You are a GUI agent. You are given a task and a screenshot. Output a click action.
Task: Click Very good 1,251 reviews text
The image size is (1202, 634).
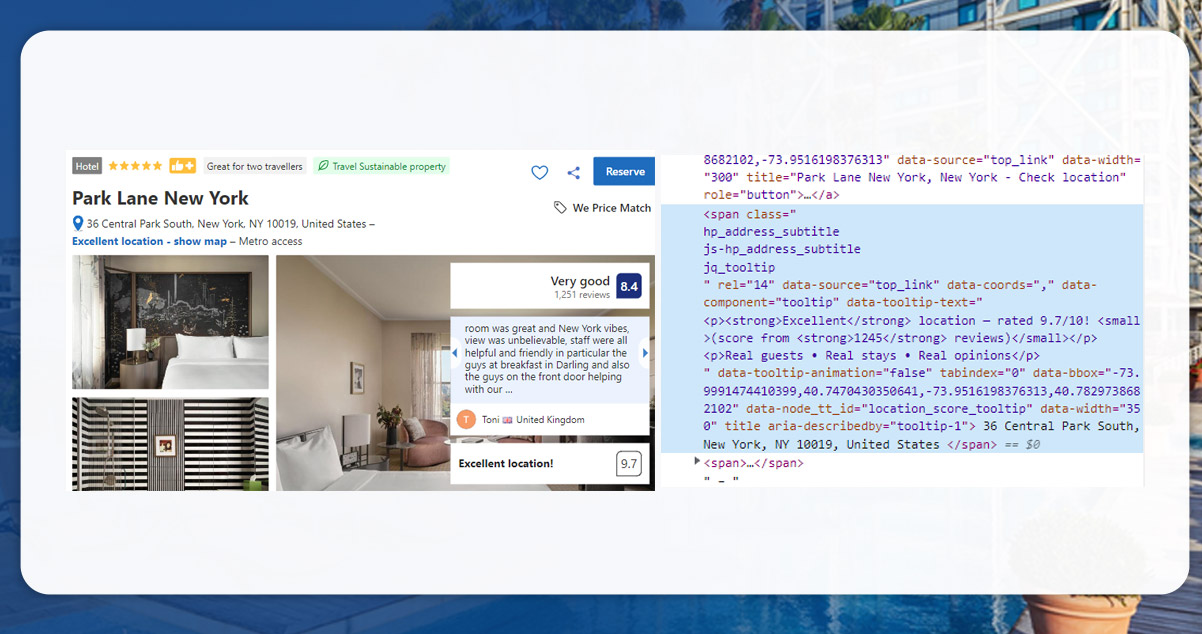coord(580,287)
